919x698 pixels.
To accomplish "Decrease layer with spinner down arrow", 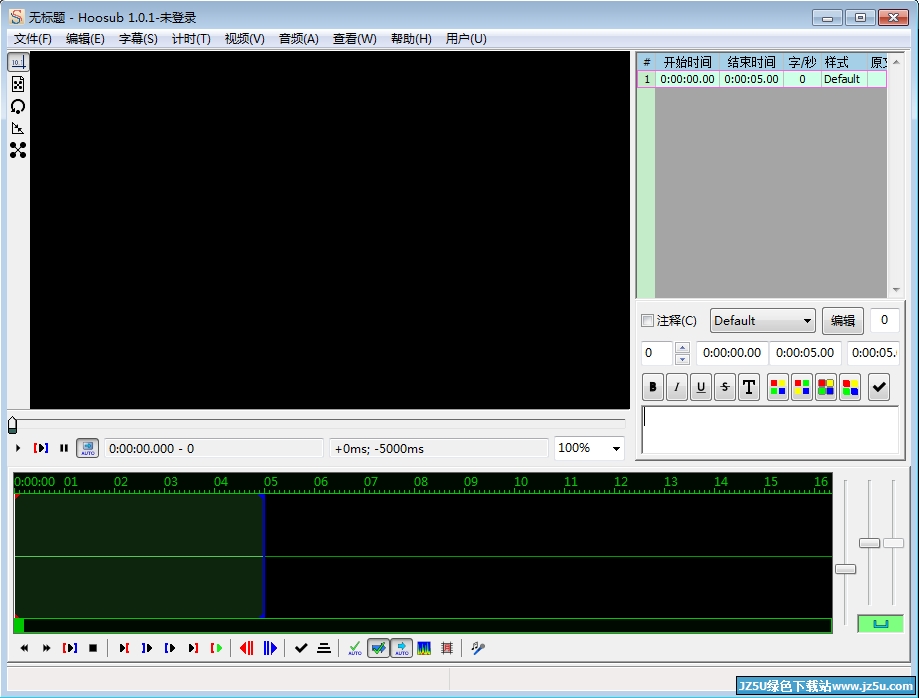I will point(682,359).
